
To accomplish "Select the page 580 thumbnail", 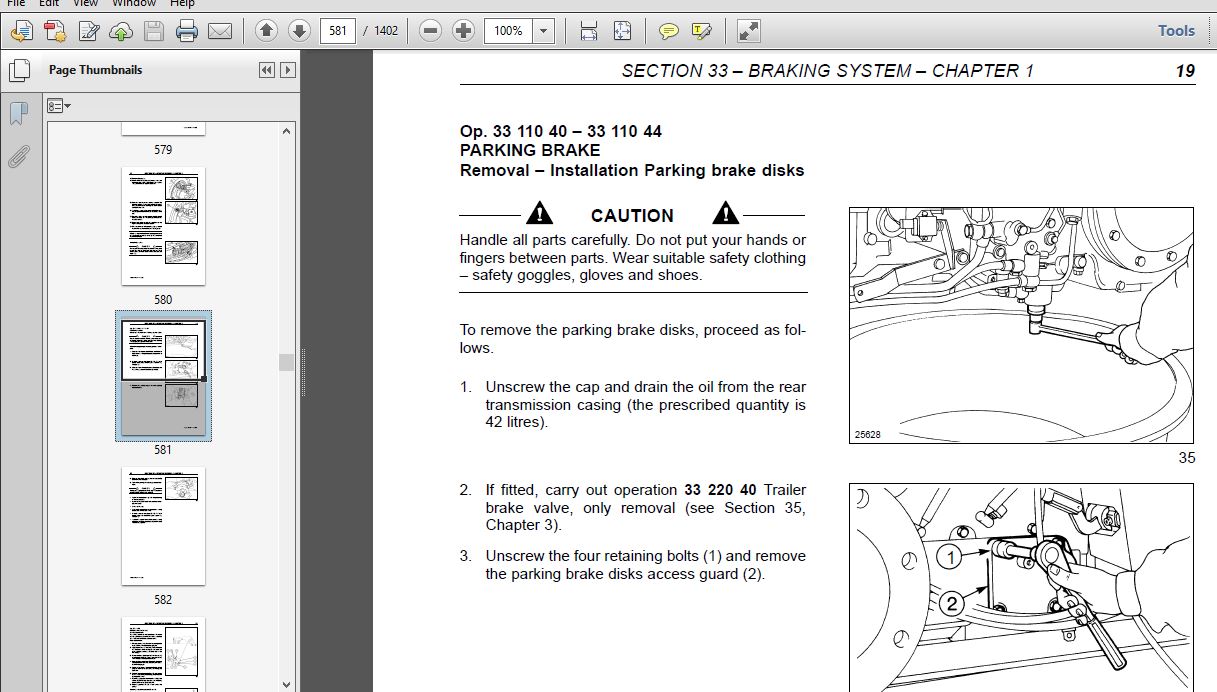I will click(x=163, y=227).
